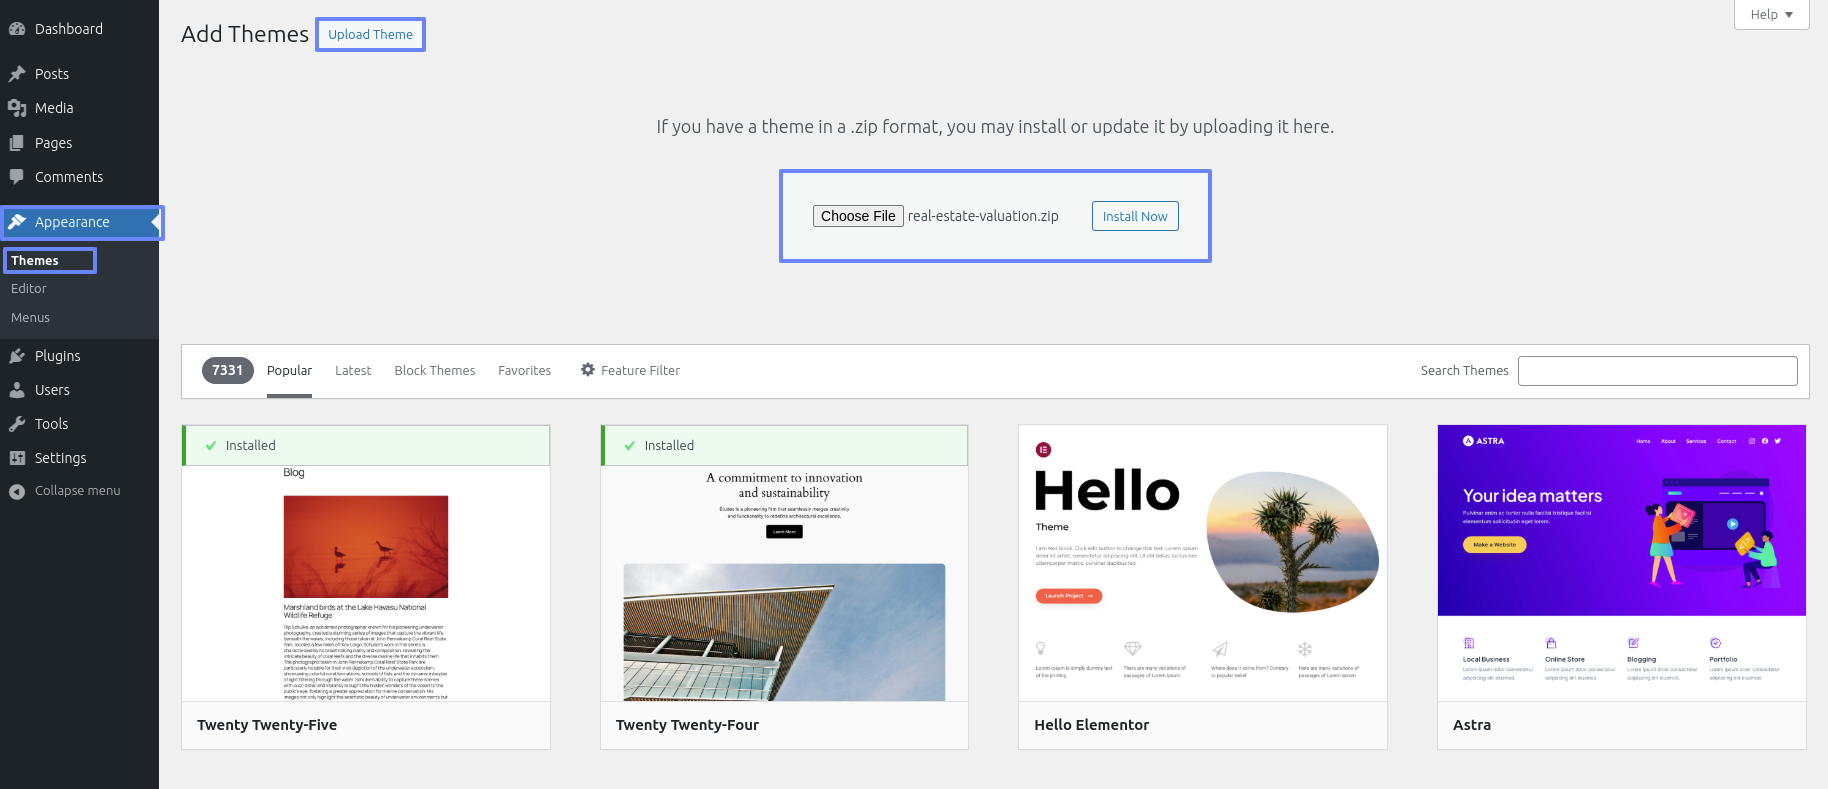1828x789 pixels.
Task: Collapse the admin sidebar menu
Action: click(77, 491)
